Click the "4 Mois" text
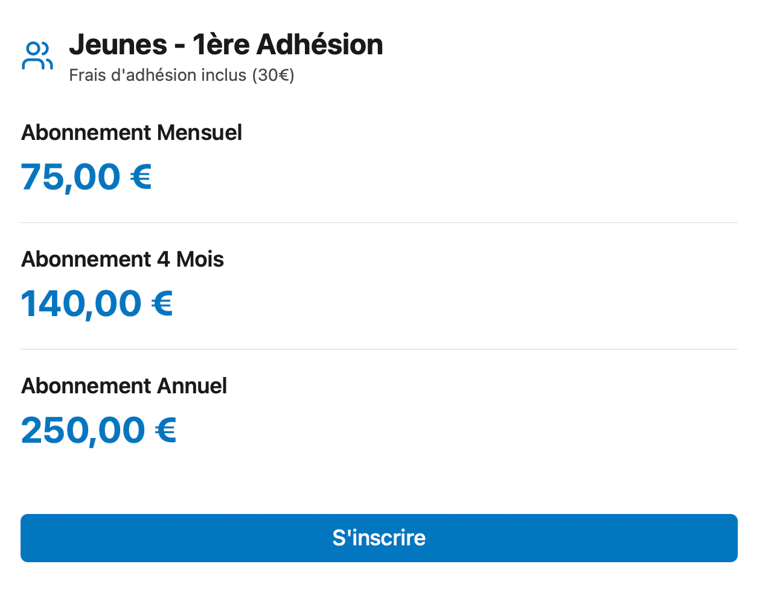 (x=190, y=260)
